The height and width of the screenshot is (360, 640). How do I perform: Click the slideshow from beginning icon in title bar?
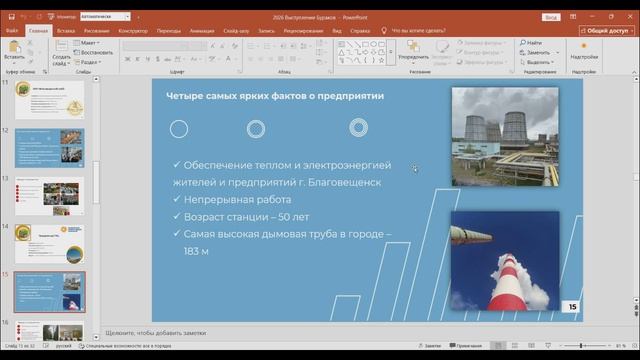click(51, 17)
